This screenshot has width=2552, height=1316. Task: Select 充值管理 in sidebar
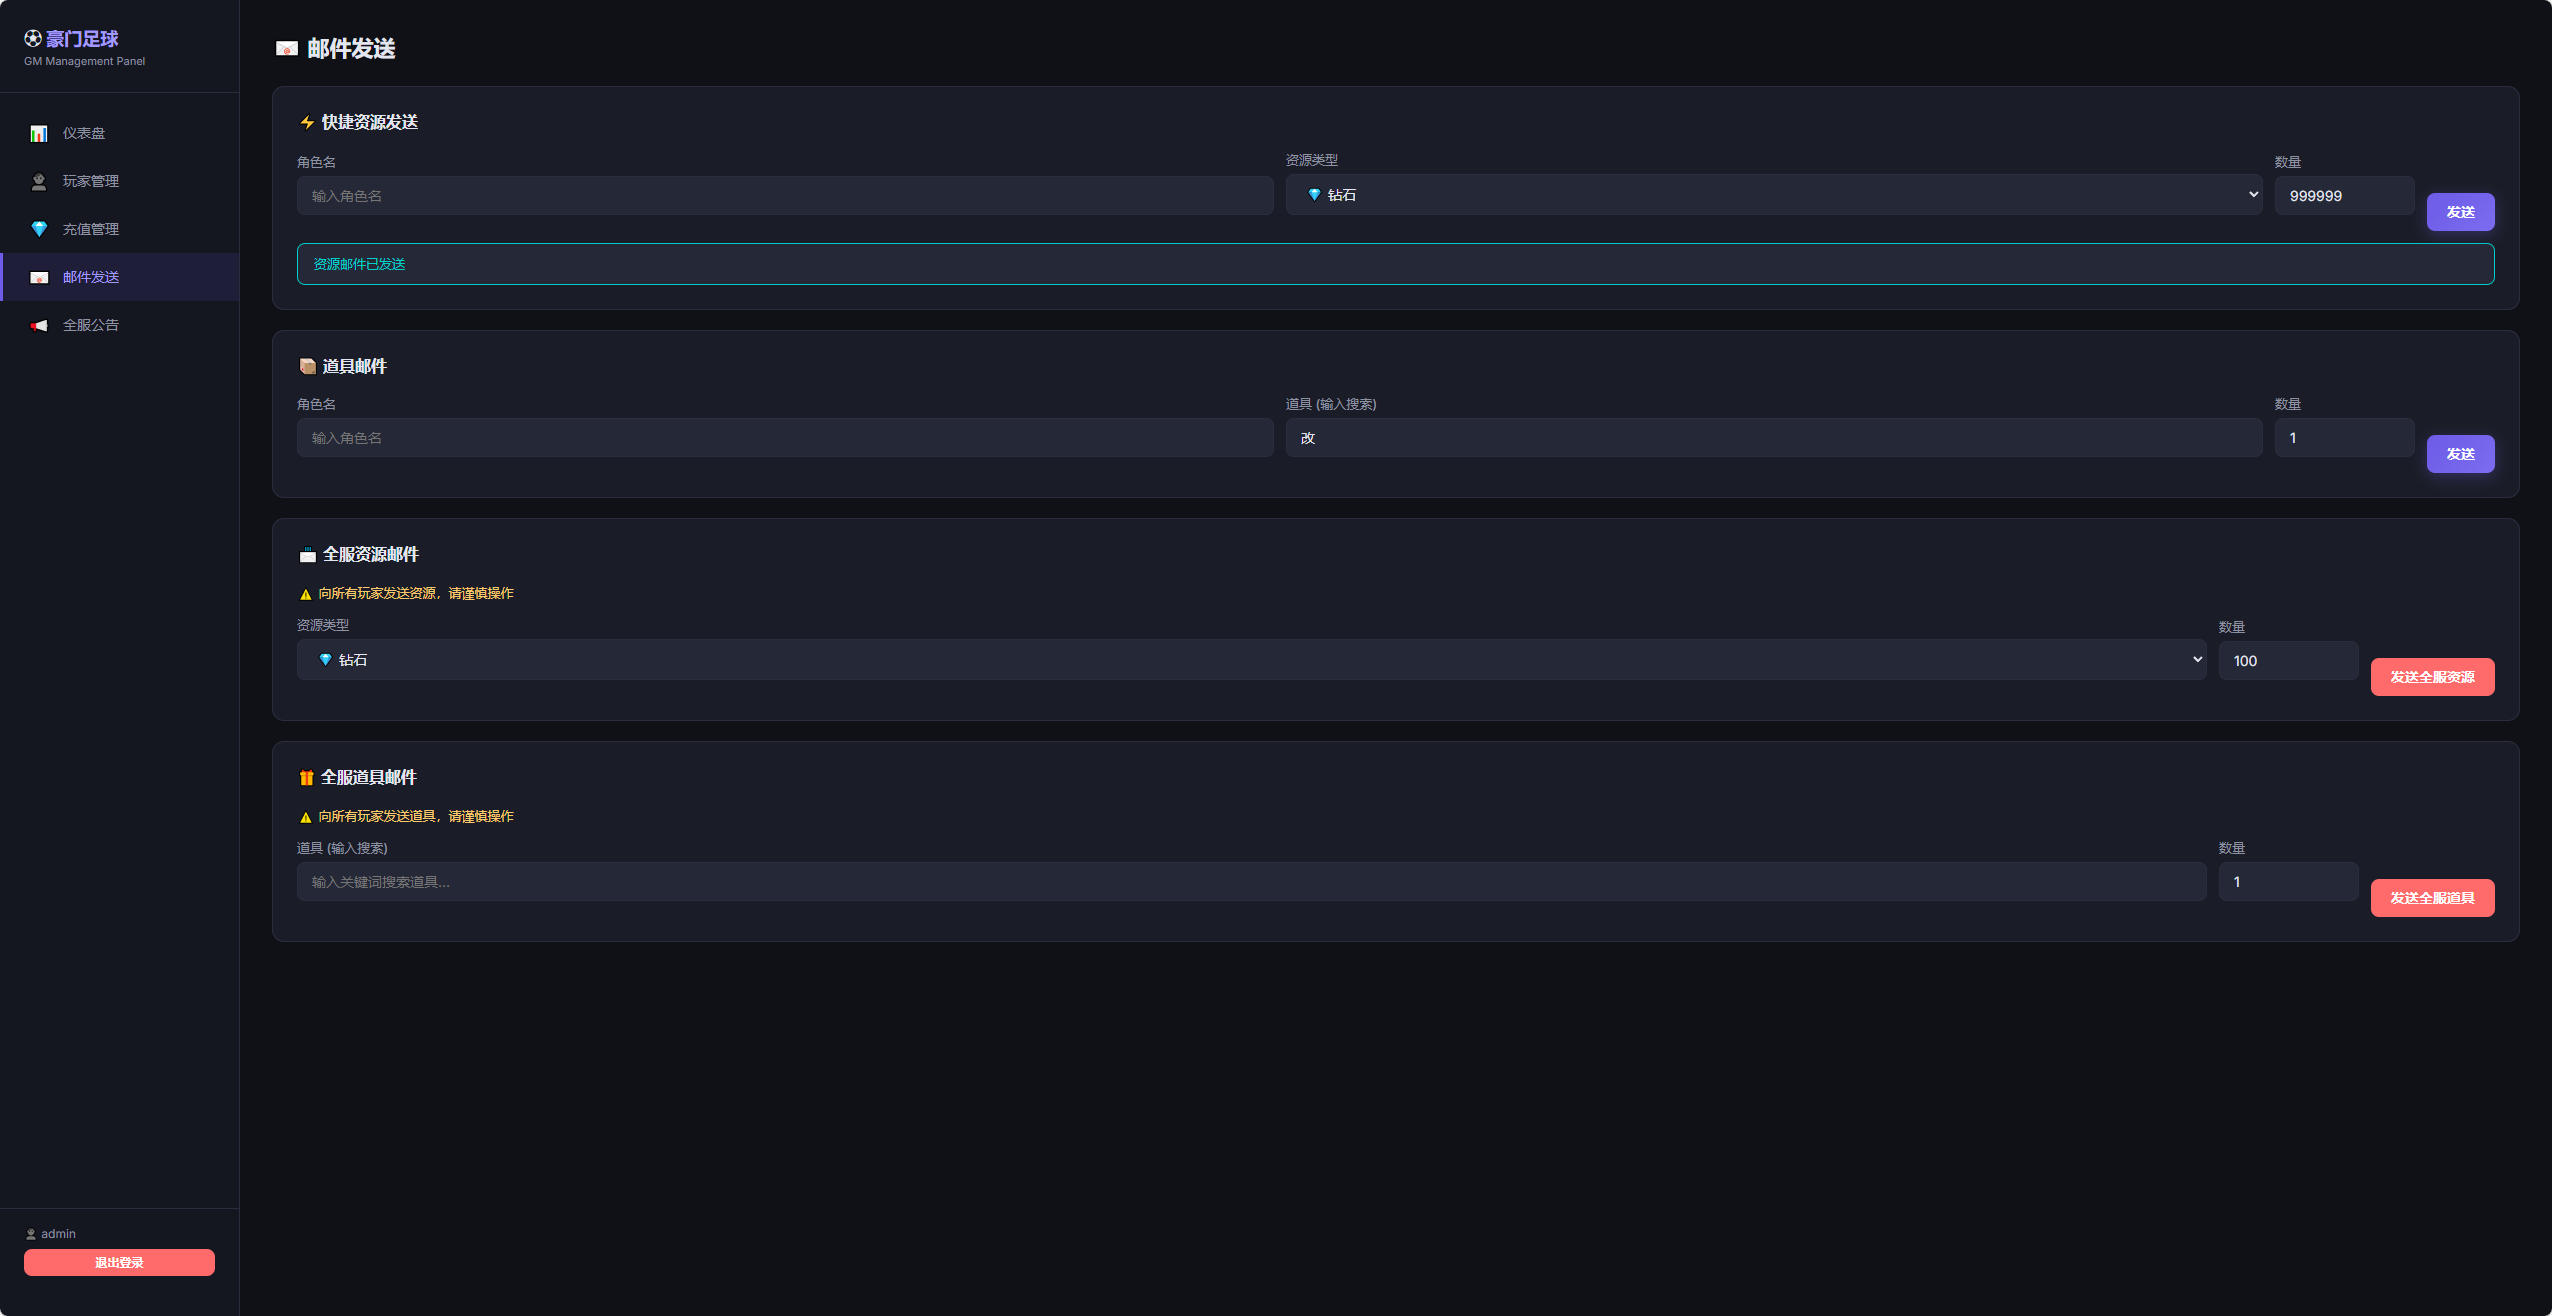coord(90,229)
